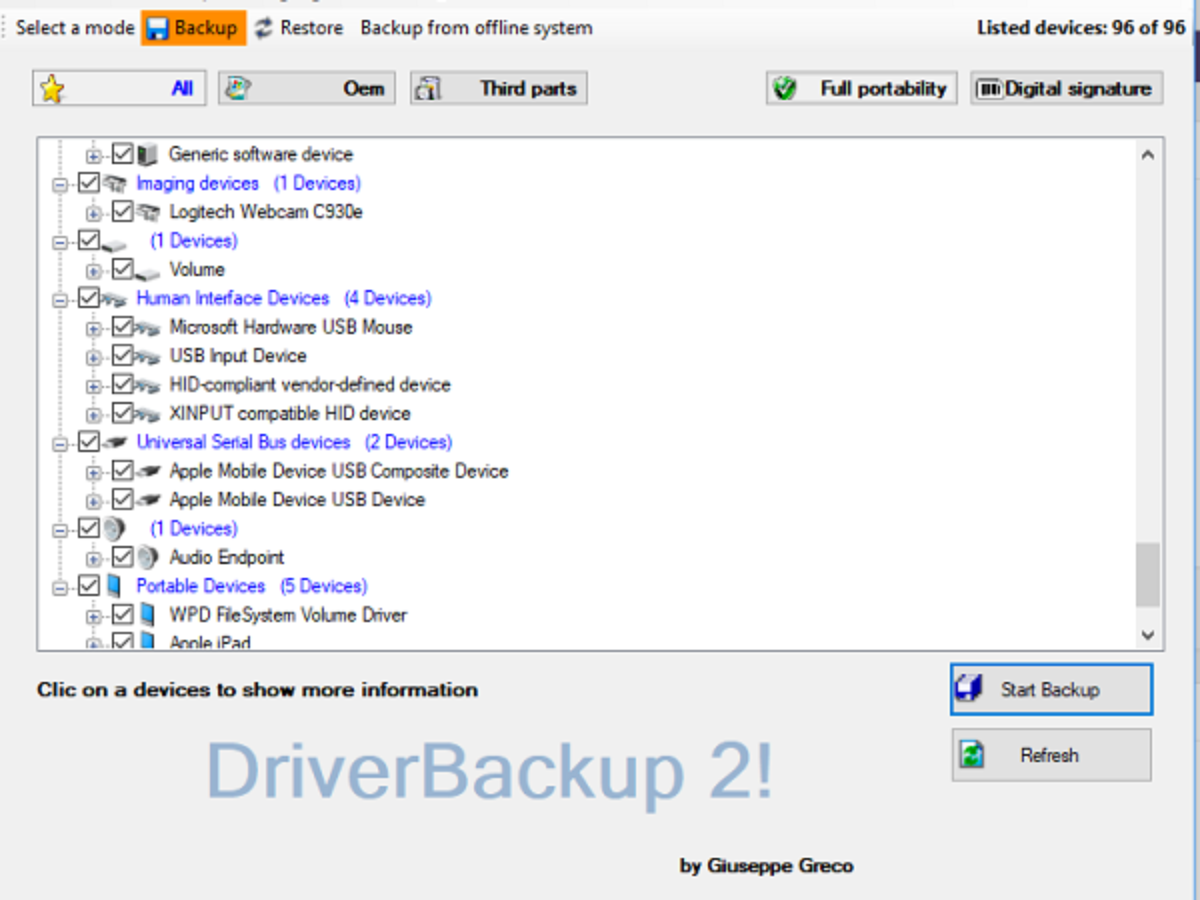Click the floppy disk icon in Backup mode
The image size is (1200, 900).
point(158,28)
